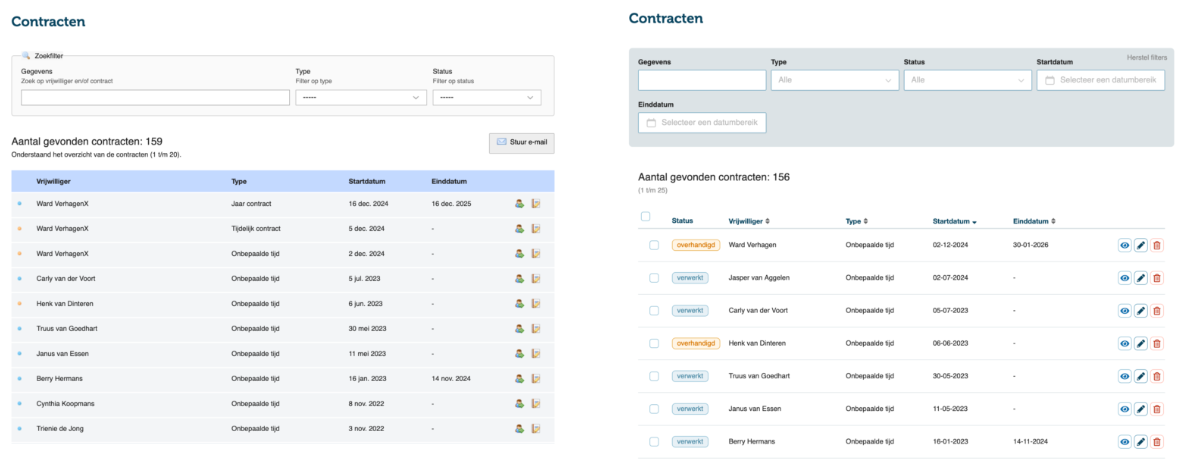Check the box in the 16-01-2023 row
The image size is (1184, 459).
[654, 442]
